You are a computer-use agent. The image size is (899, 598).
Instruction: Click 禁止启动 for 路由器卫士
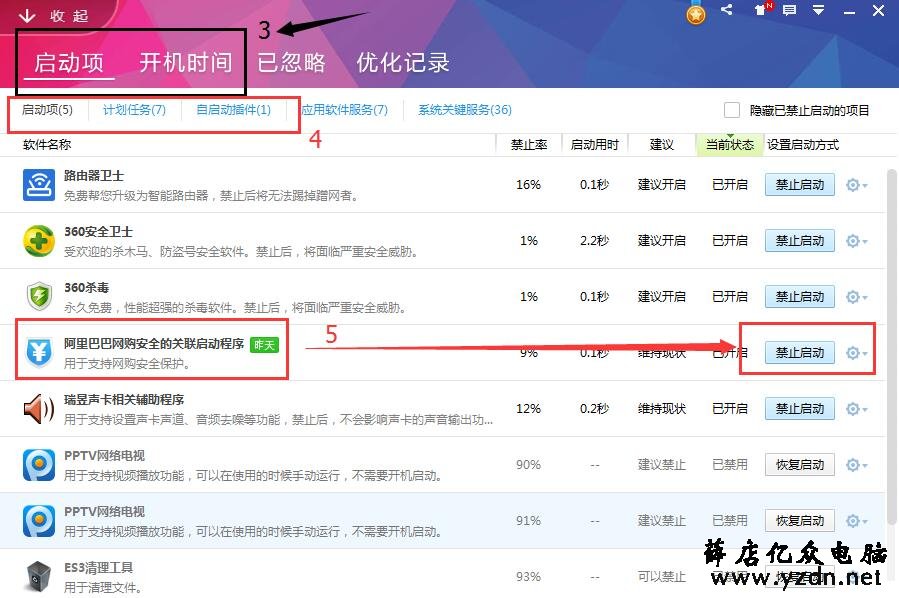click(800, 185)
